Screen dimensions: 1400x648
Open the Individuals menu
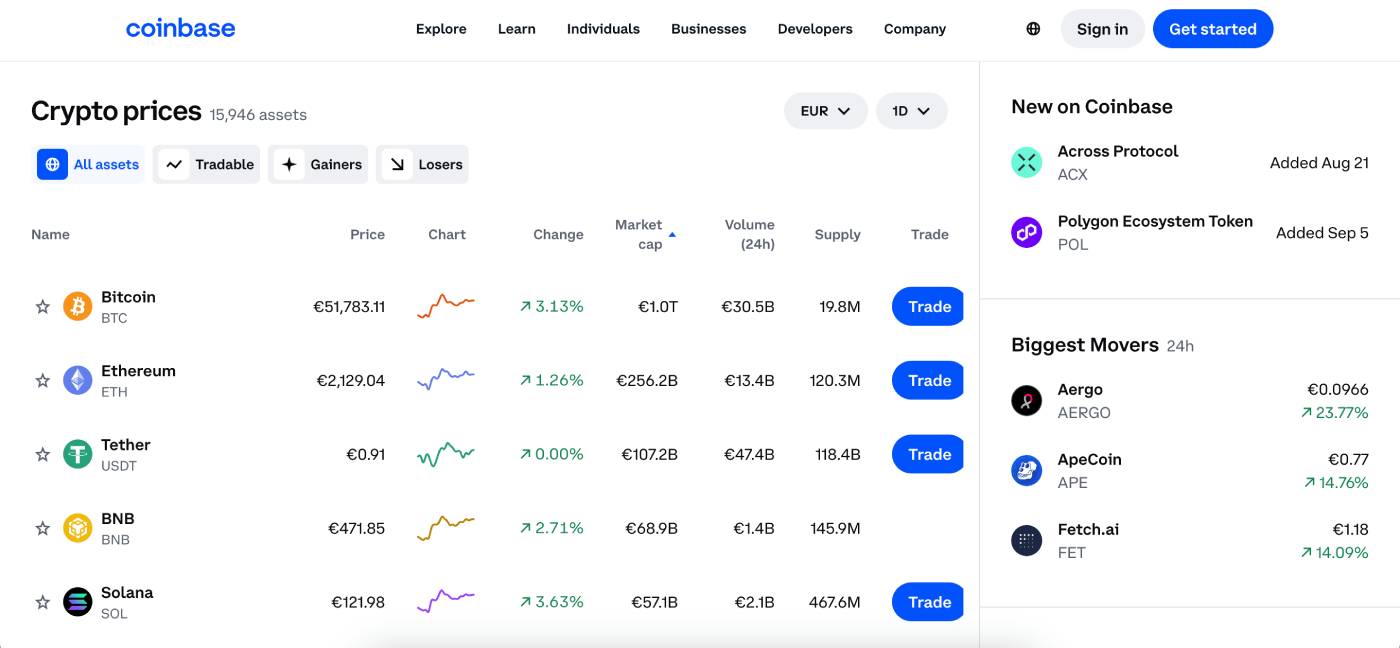click(603, 29)
